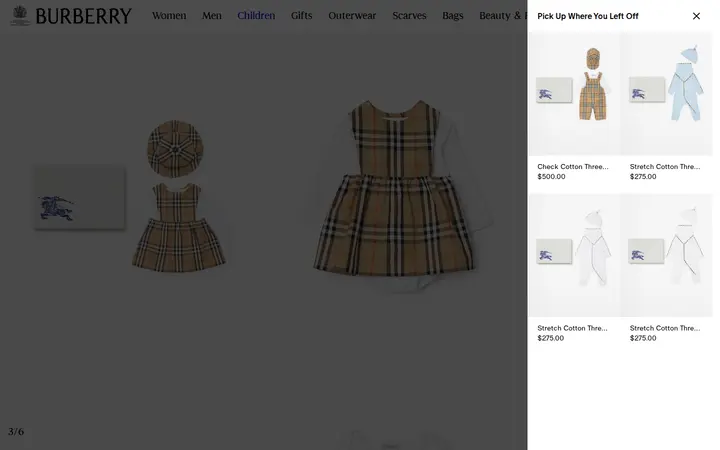Screen dimensions: 720x450
Task: Open the partly hidden Beauty menu item
Action: pyautogui.click(x=503, y=16)
